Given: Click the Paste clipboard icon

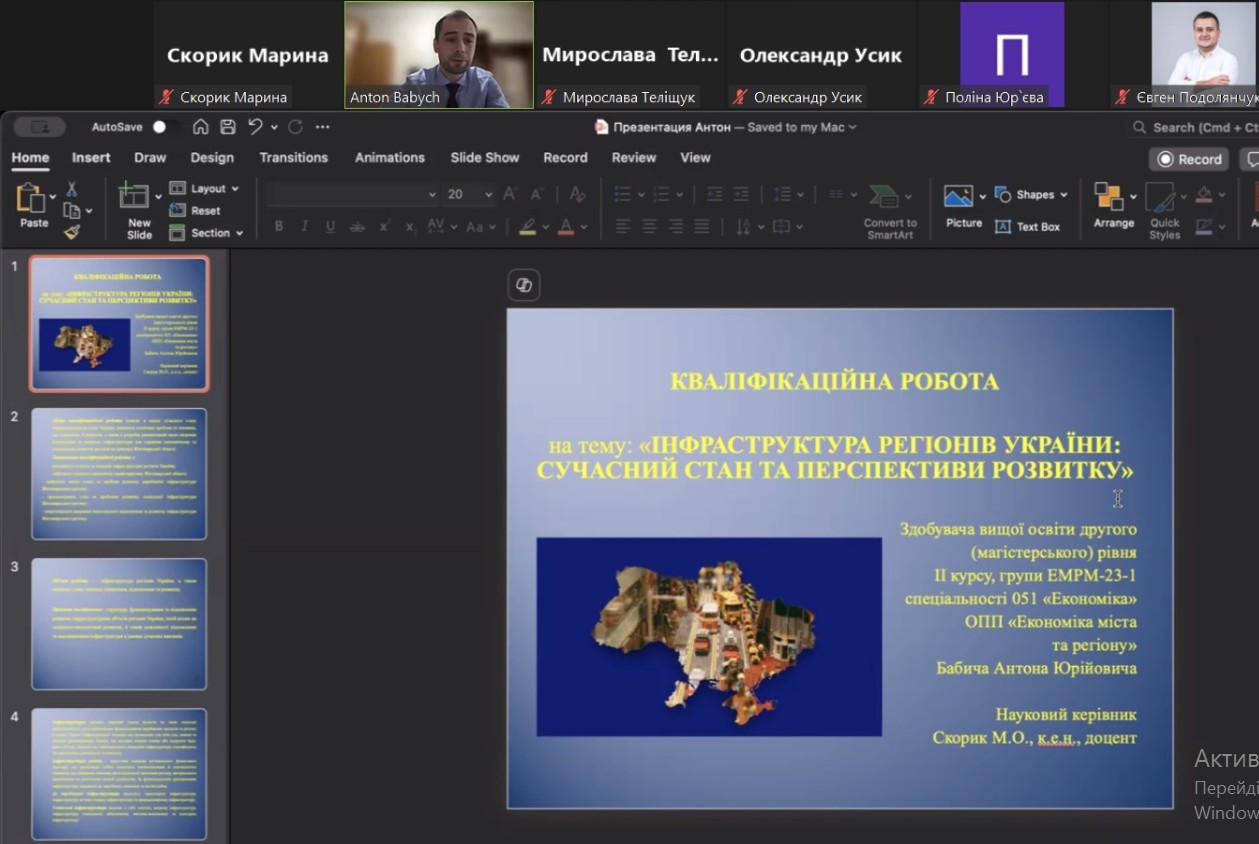Looking at the screenshot, I should click(30, 198).
